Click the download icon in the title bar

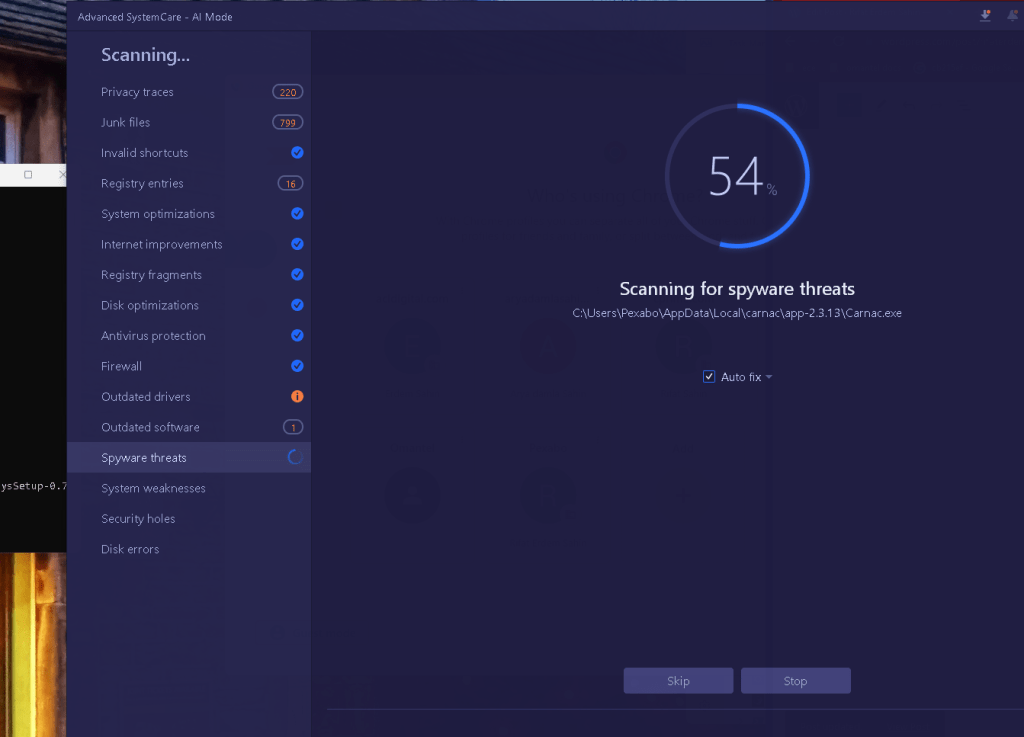[x=985, y=16]
